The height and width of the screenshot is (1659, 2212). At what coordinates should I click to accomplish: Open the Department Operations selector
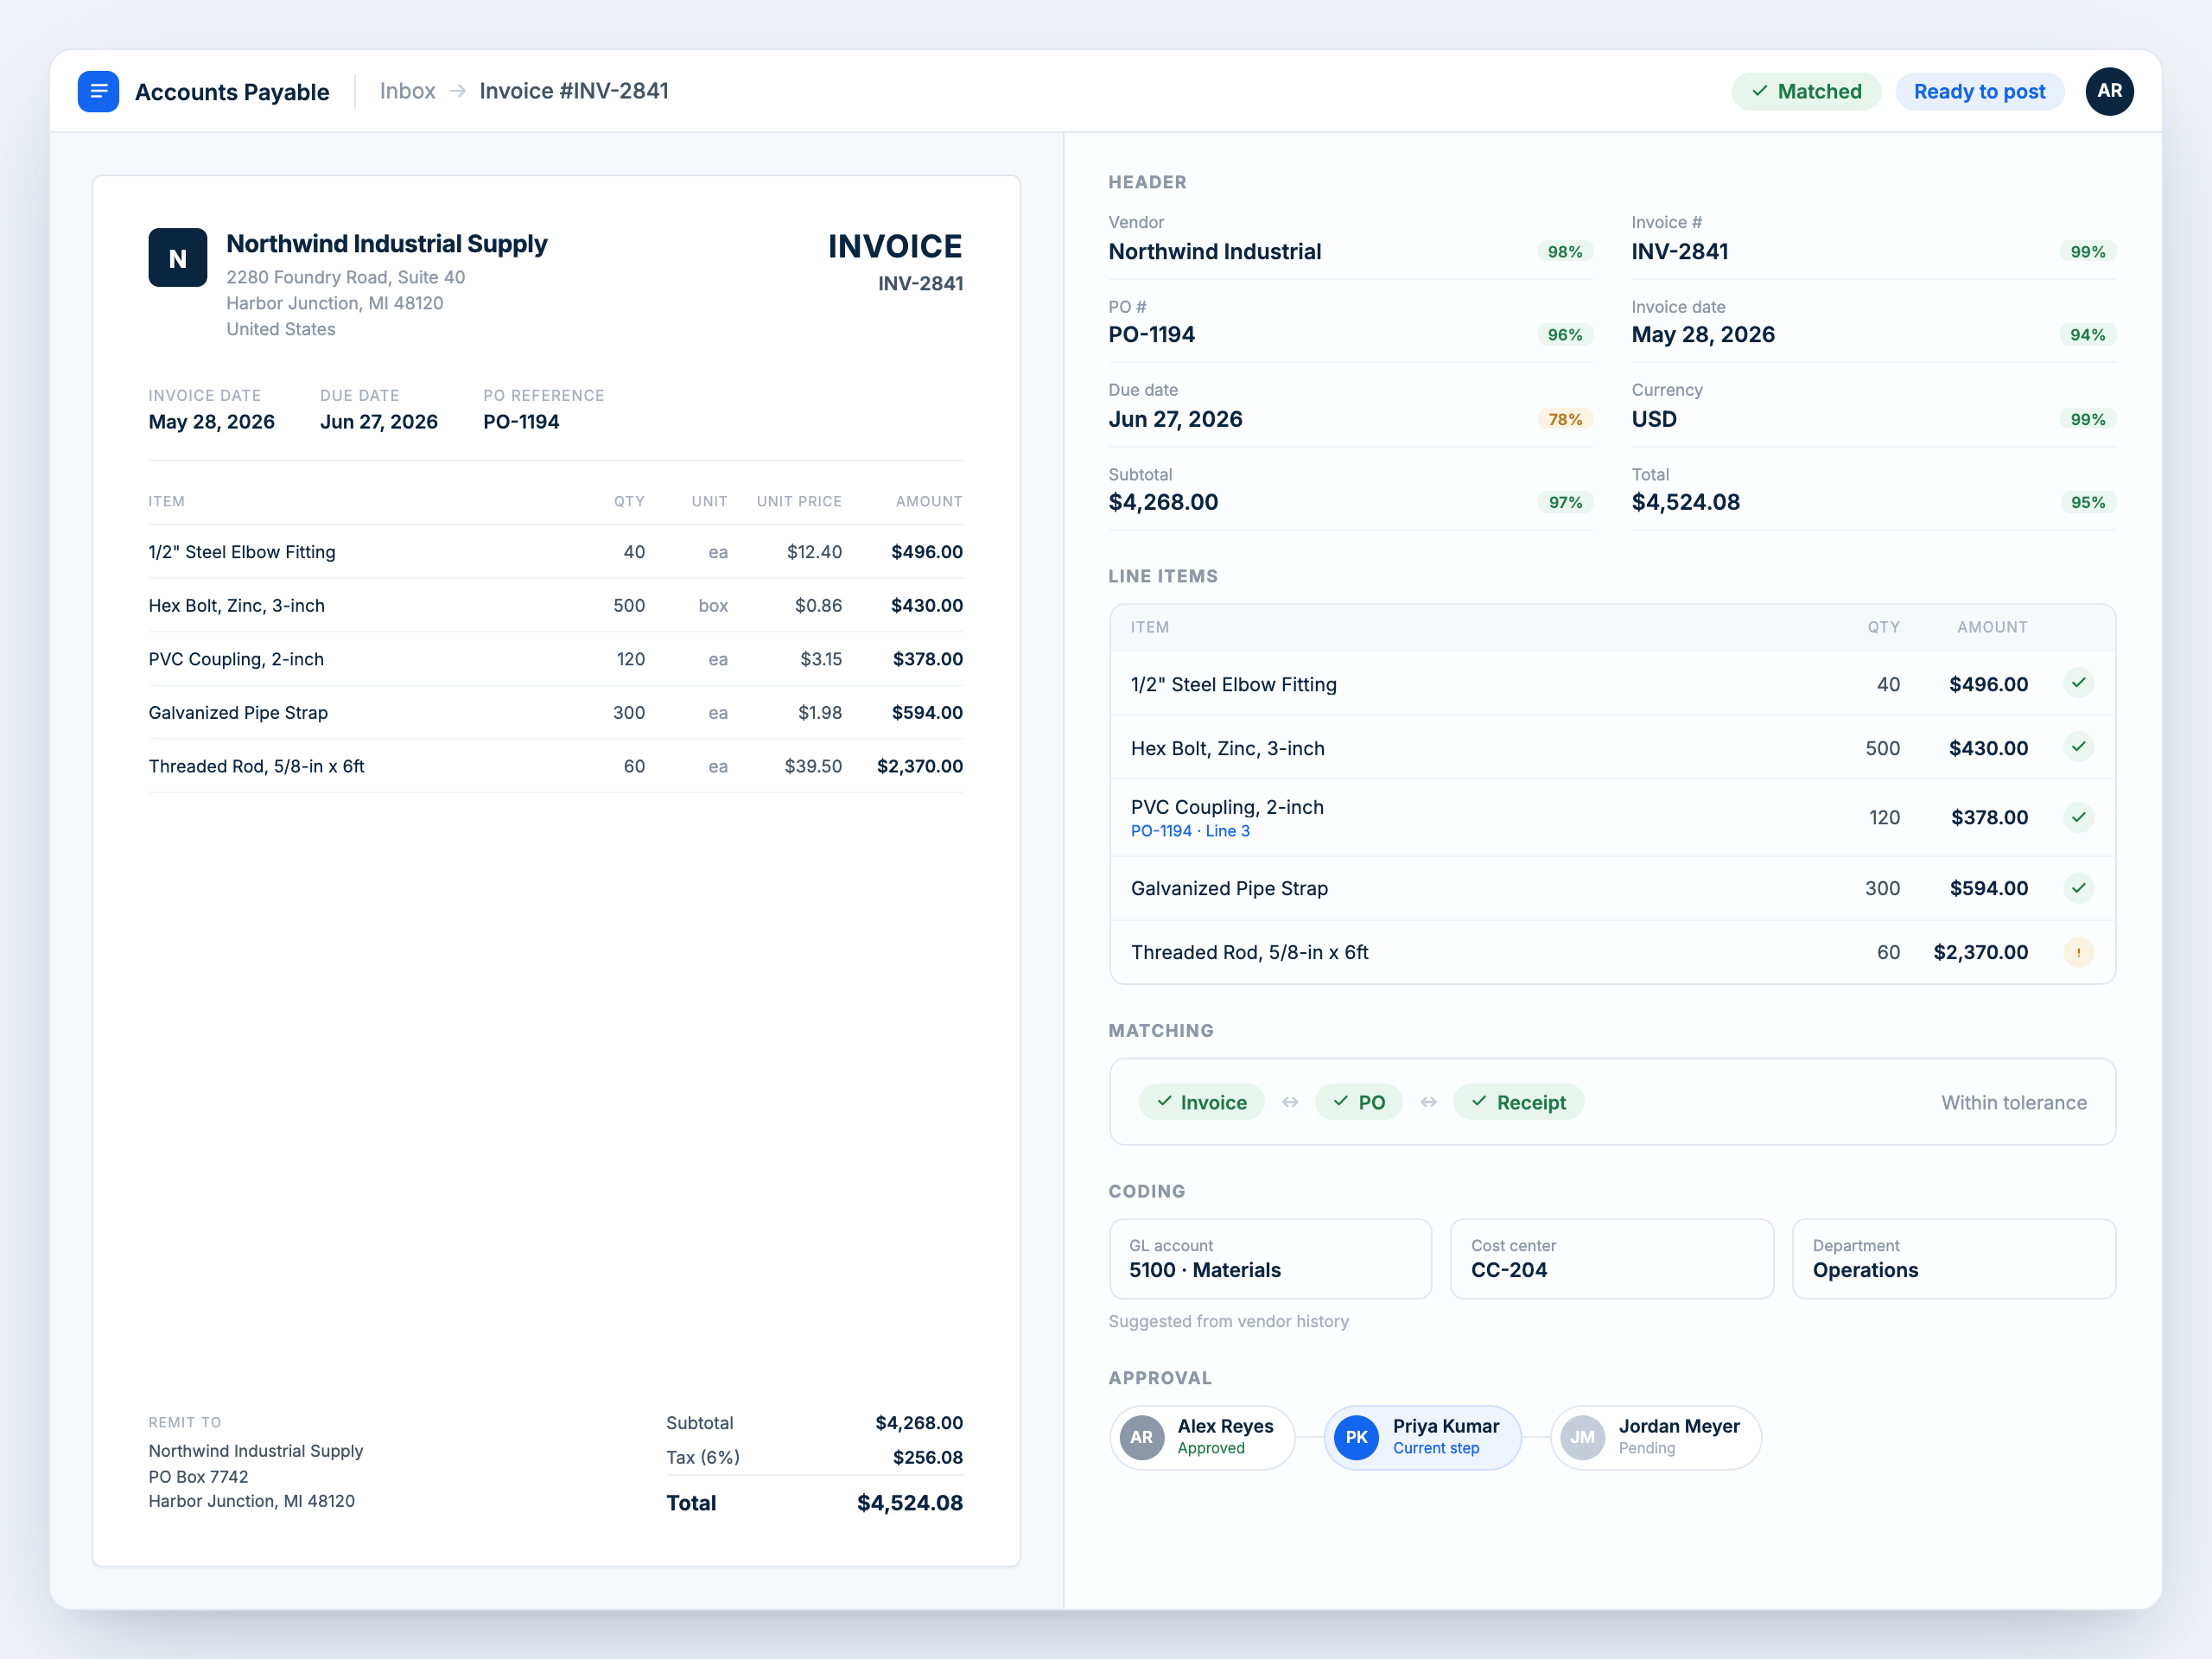1954,1259
